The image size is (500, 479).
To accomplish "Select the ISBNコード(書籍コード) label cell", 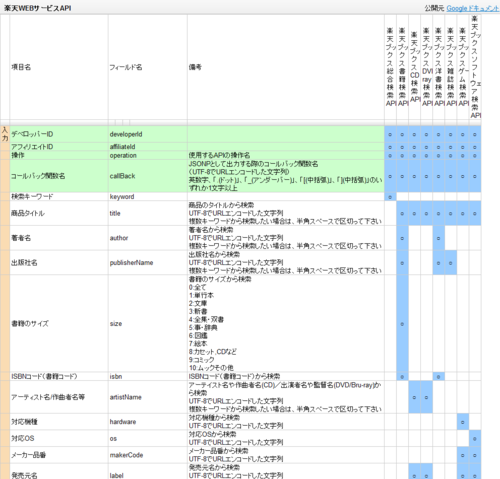I will pos(59,376).
